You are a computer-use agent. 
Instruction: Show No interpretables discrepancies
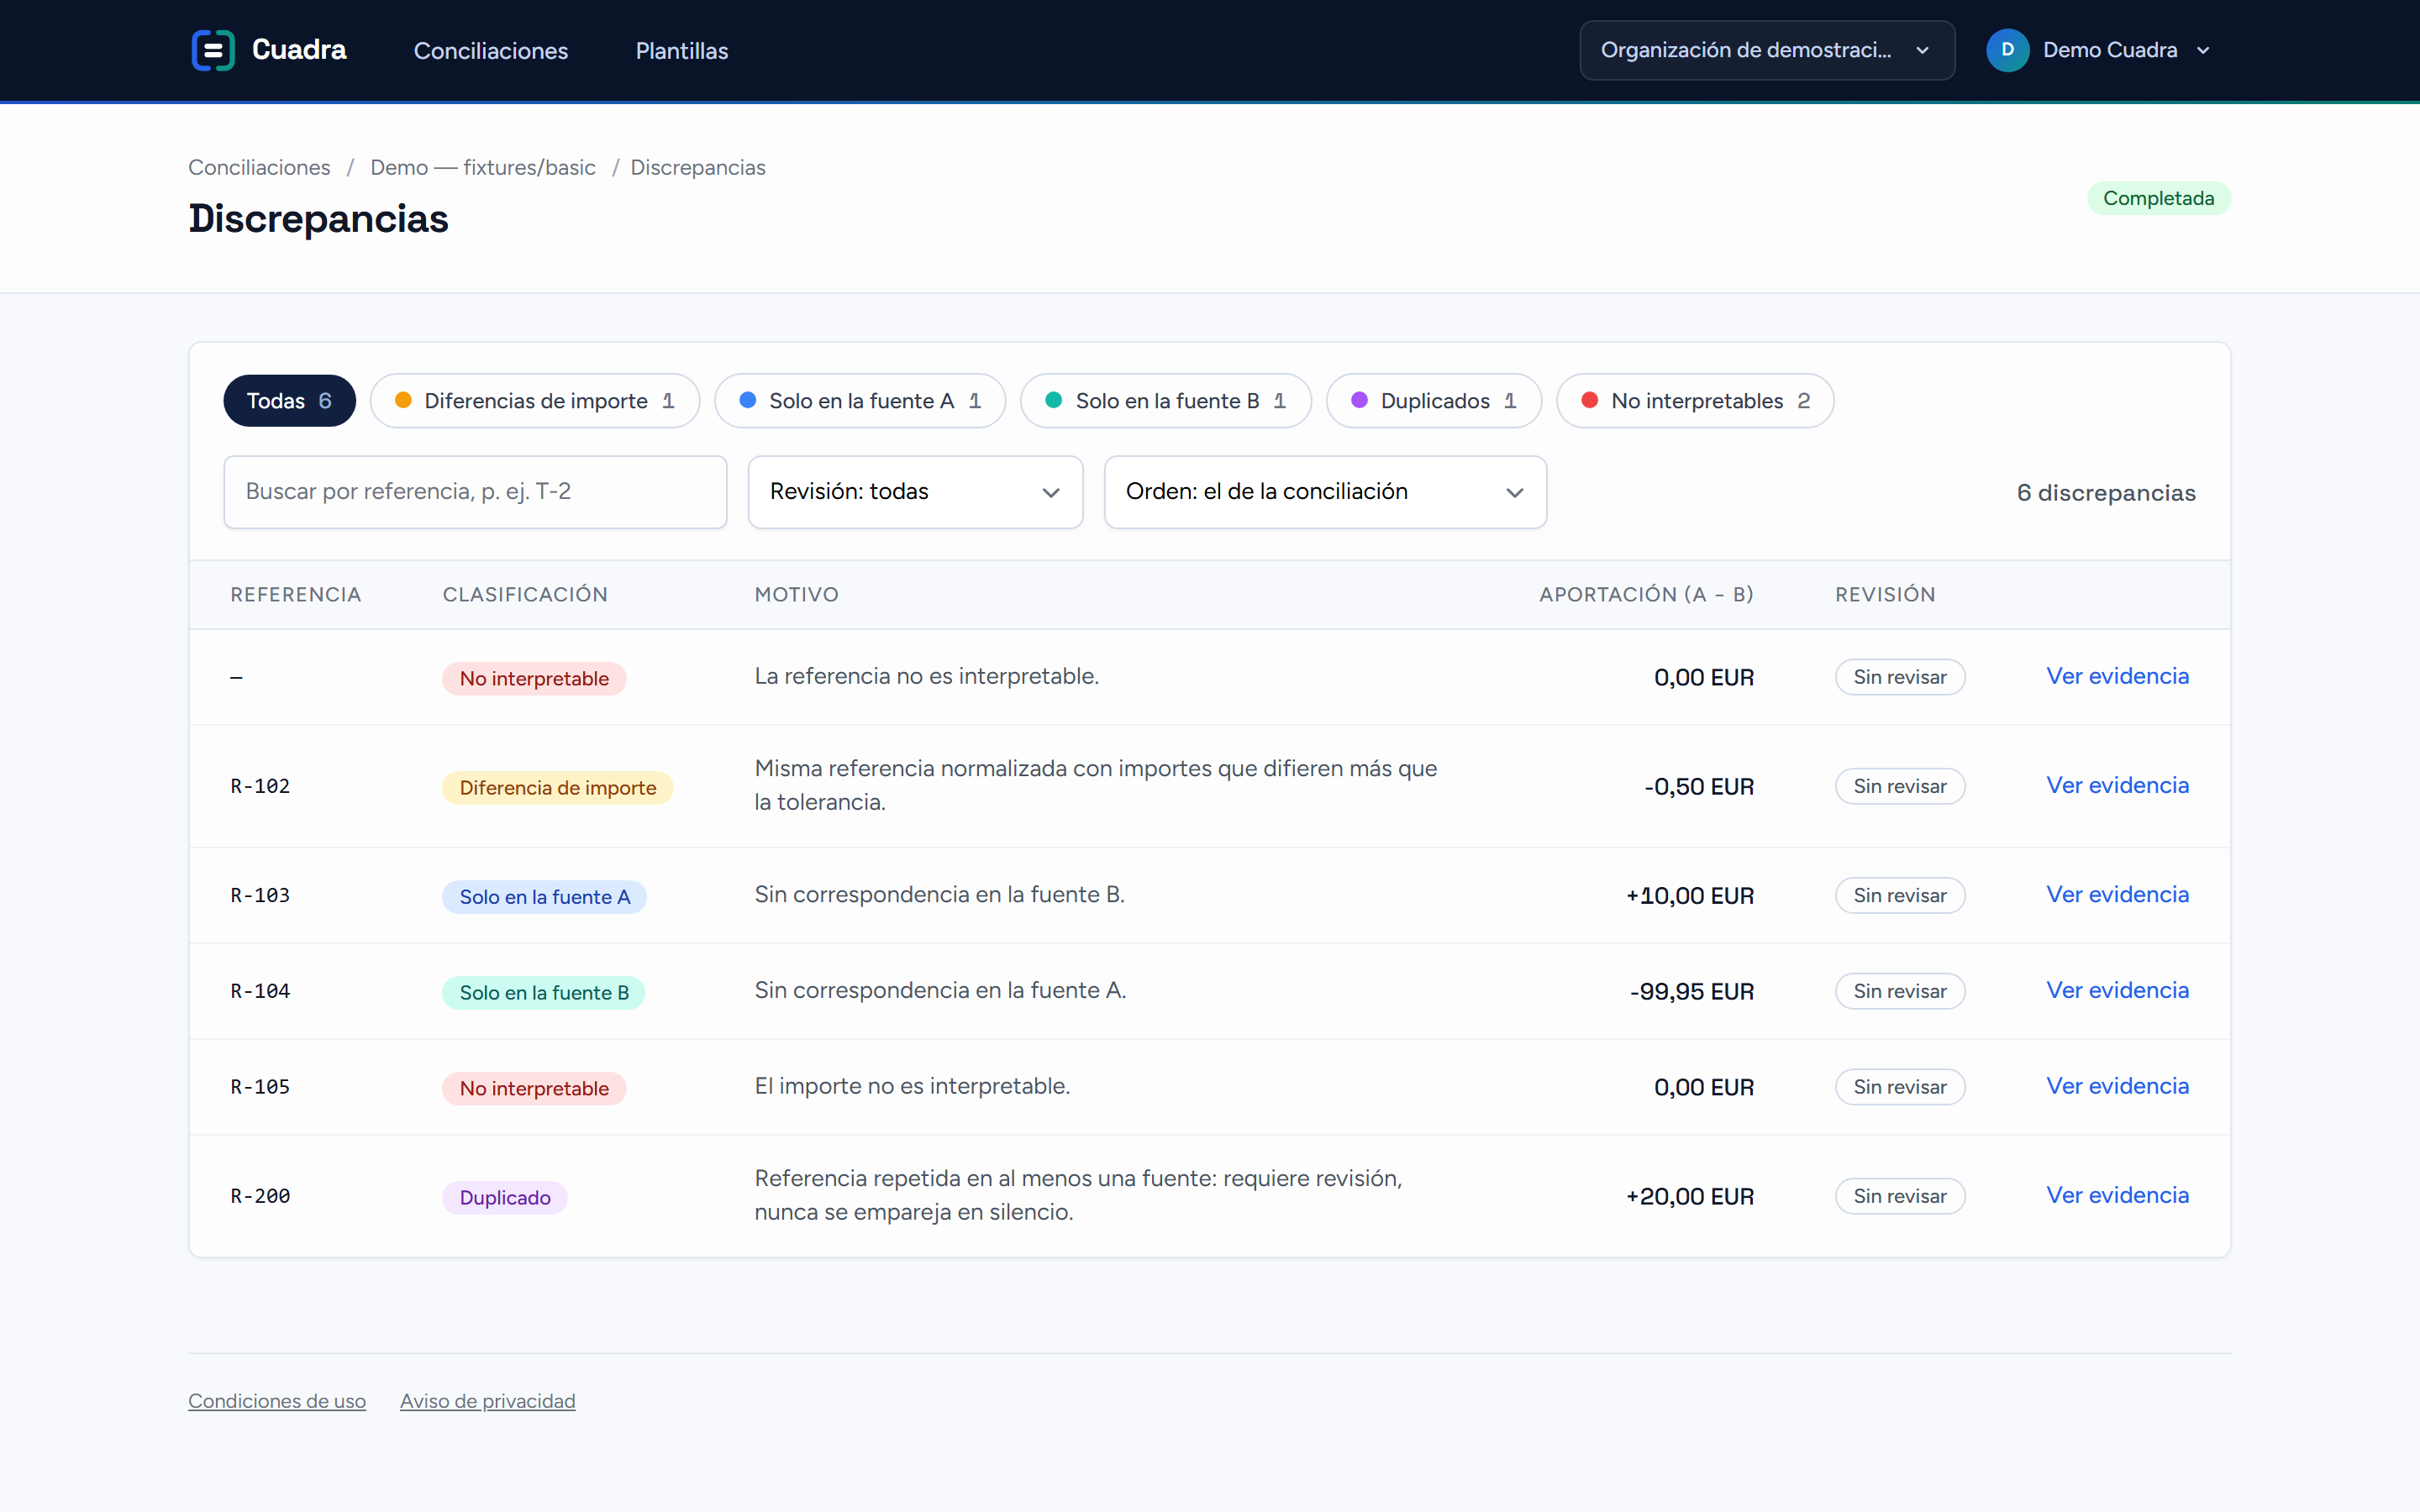[1695, 401]
